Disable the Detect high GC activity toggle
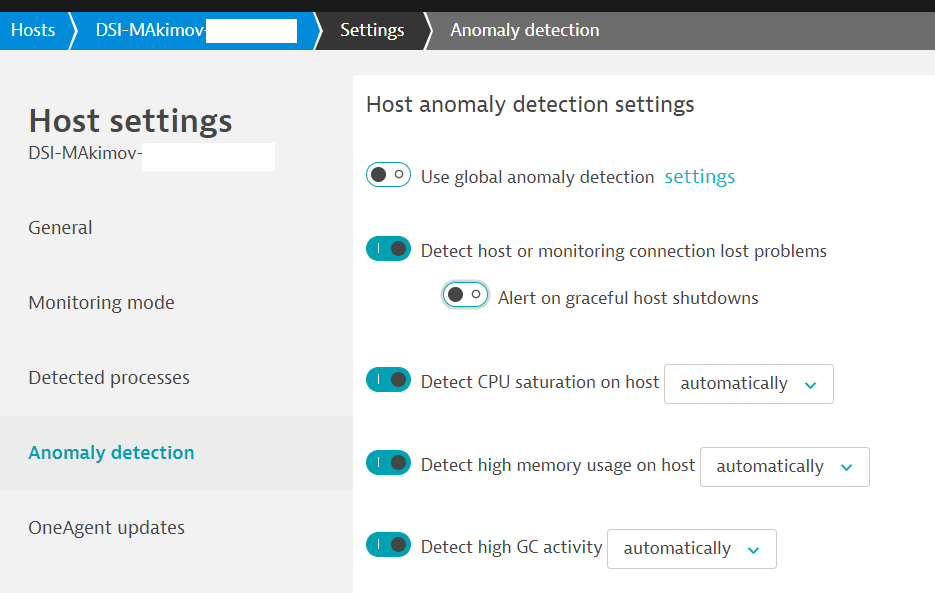The image size is (935, 593). click(388, 545)
